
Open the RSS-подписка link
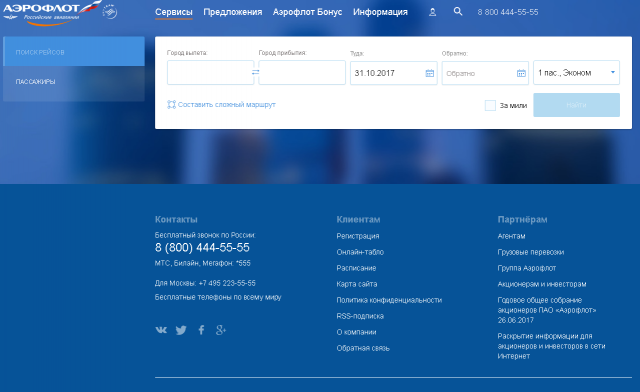point(360,316)
